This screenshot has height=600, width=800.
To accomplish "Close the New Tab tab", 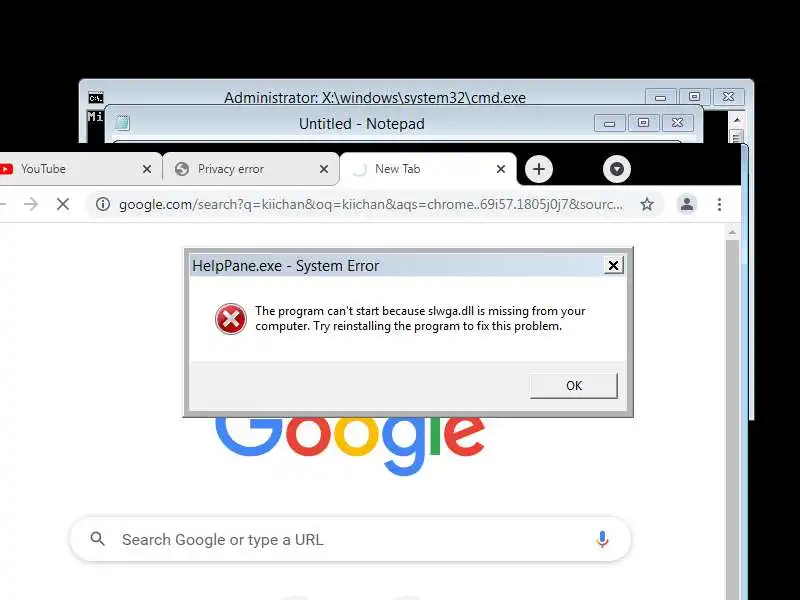I will 501,169.
